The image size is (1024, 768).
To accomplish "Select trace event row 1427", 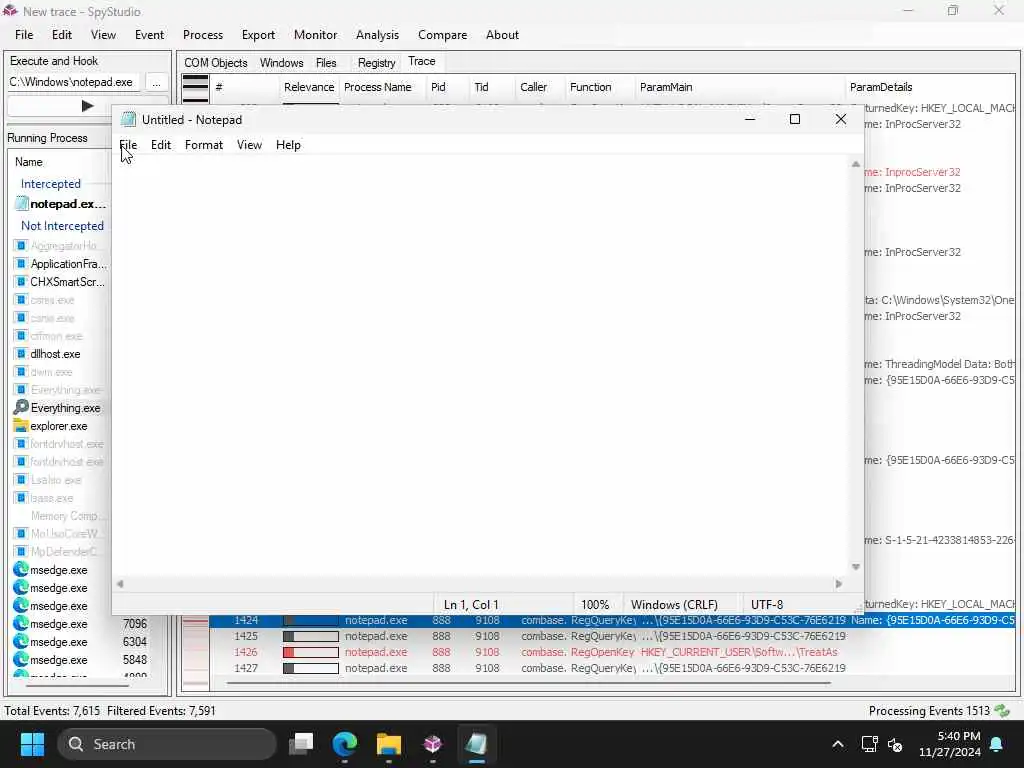I will click(612, 668).
